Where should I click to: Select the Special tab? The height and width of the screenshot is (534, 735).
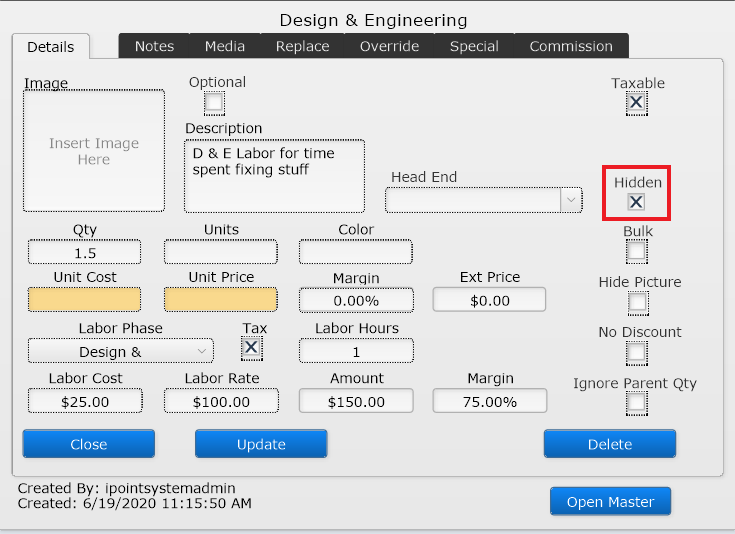click(474, 46)
